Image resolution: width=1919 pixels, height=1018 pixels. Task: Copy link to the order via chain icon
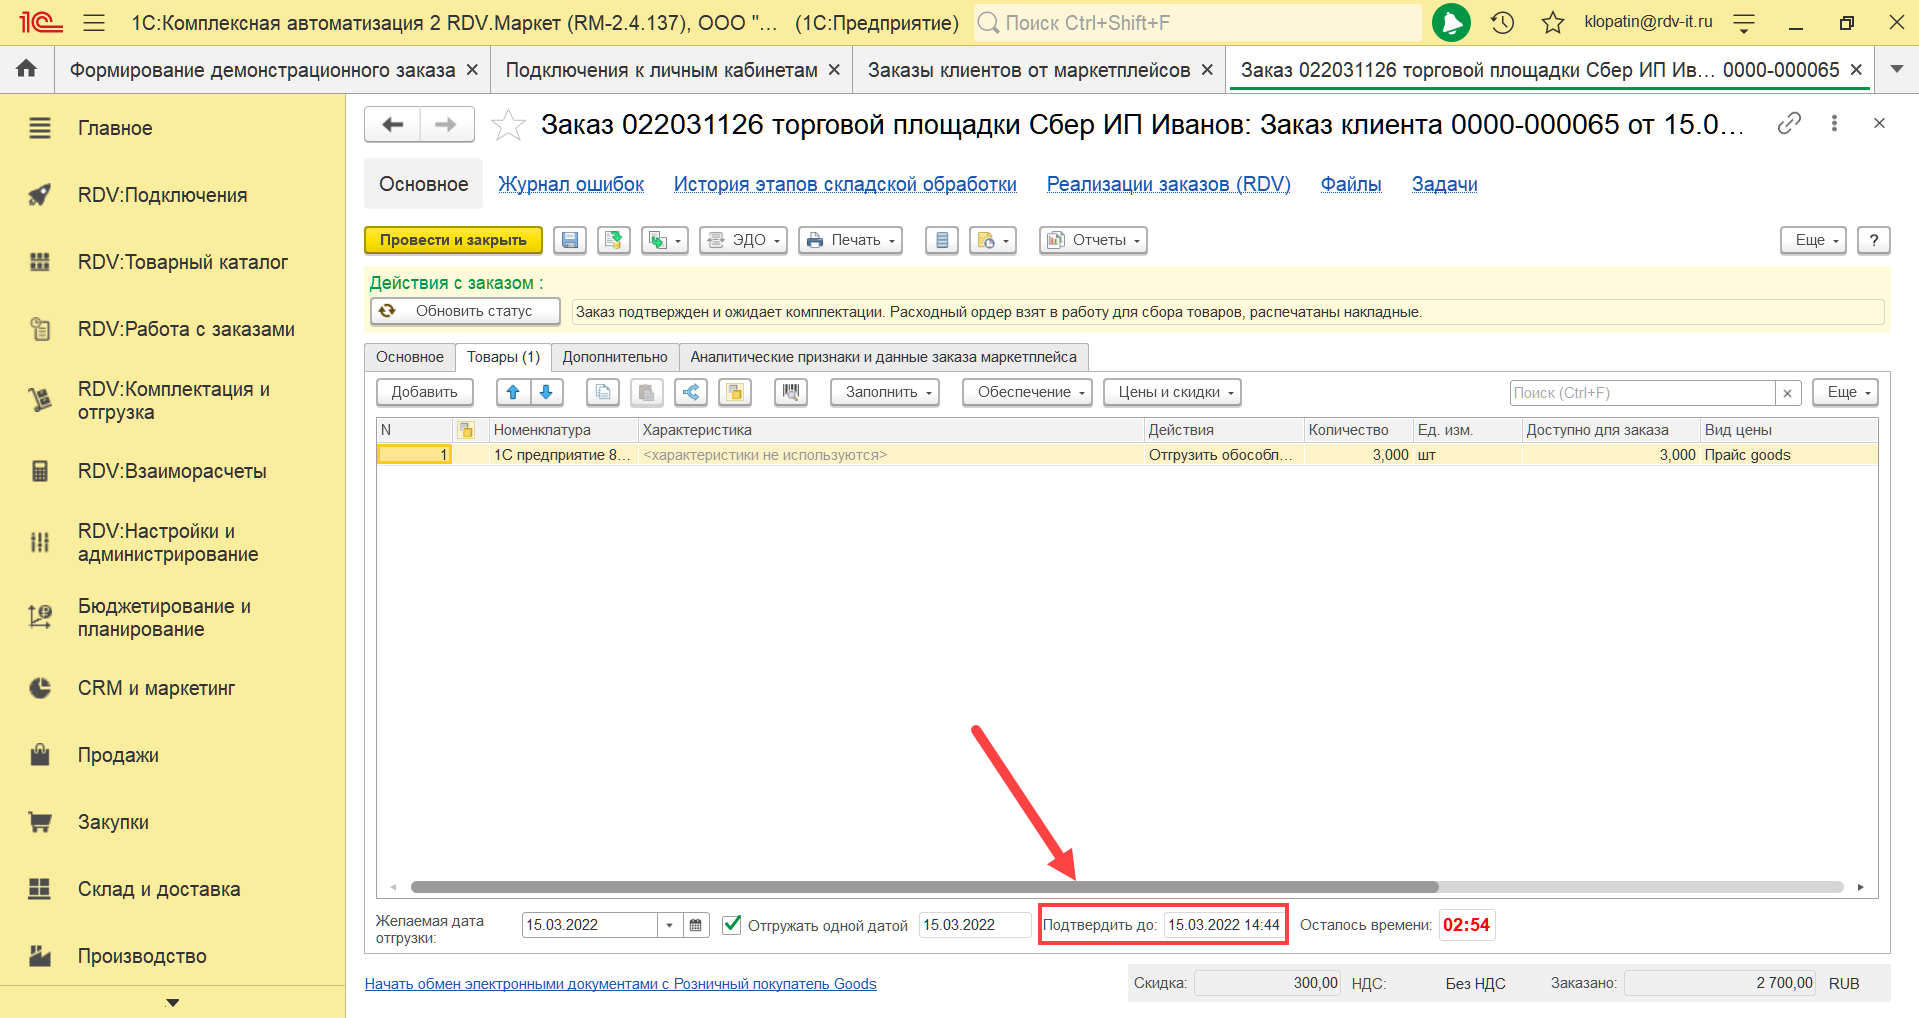pos(1789,123)
